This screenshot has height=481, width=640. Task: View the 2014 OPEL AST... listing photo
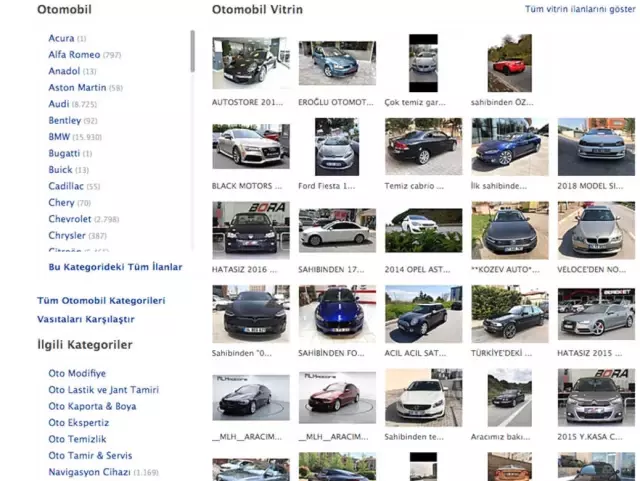click(x=424, y=231)
